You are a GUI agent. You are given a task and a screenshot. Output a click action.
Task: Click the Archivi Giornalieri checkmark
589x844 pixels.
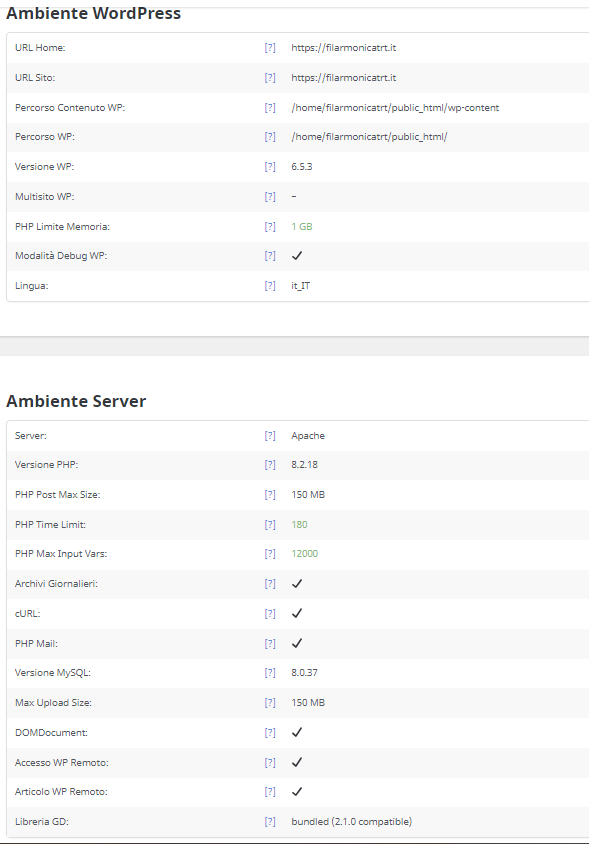(297, 583)
